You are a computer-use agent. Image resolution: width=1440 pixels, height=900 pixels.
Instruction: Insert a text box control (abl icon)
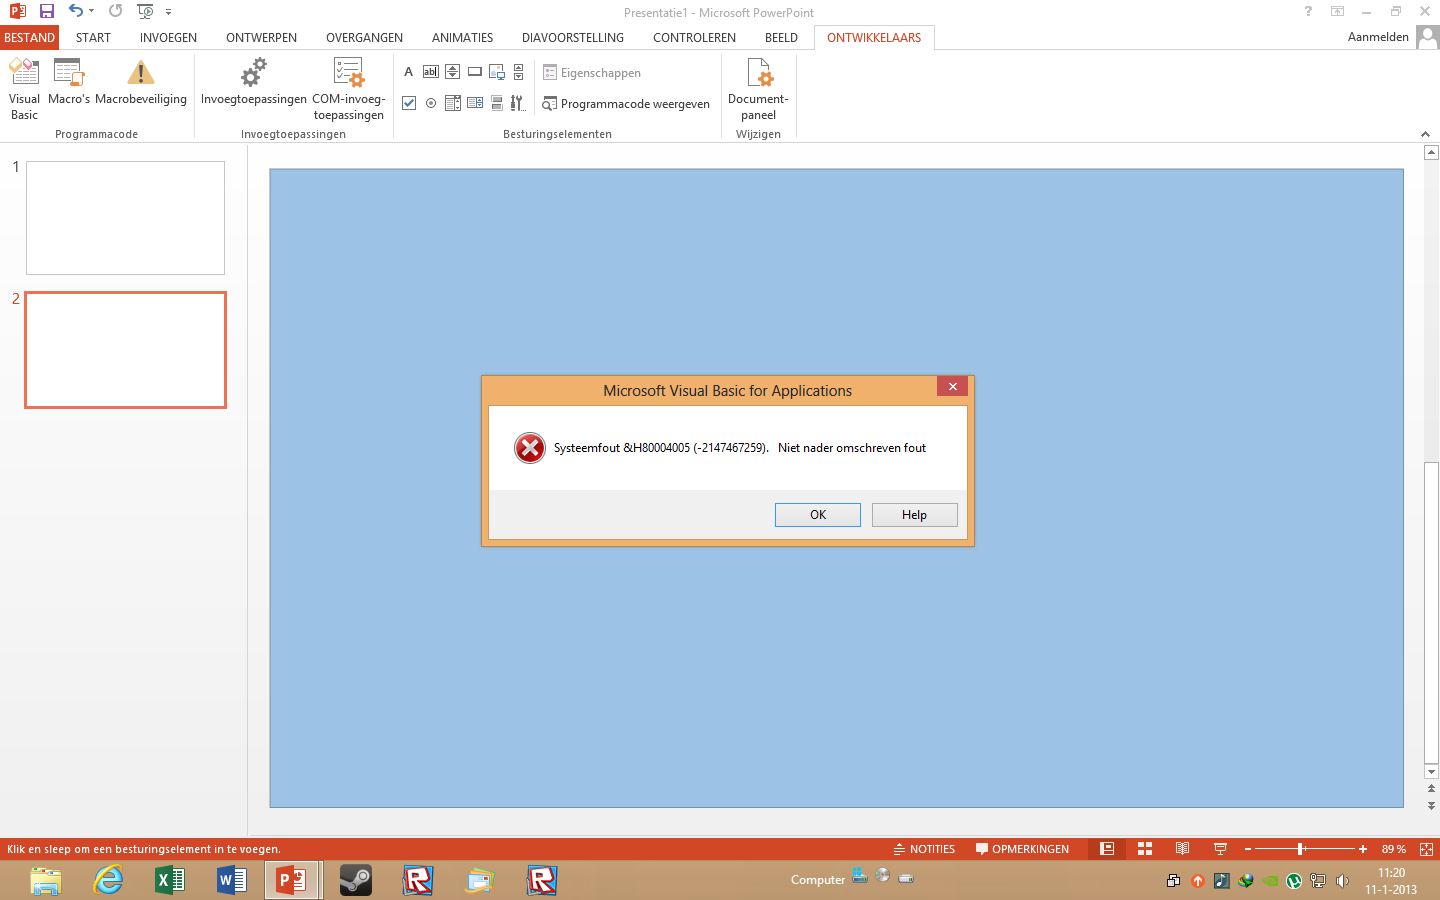431,72
